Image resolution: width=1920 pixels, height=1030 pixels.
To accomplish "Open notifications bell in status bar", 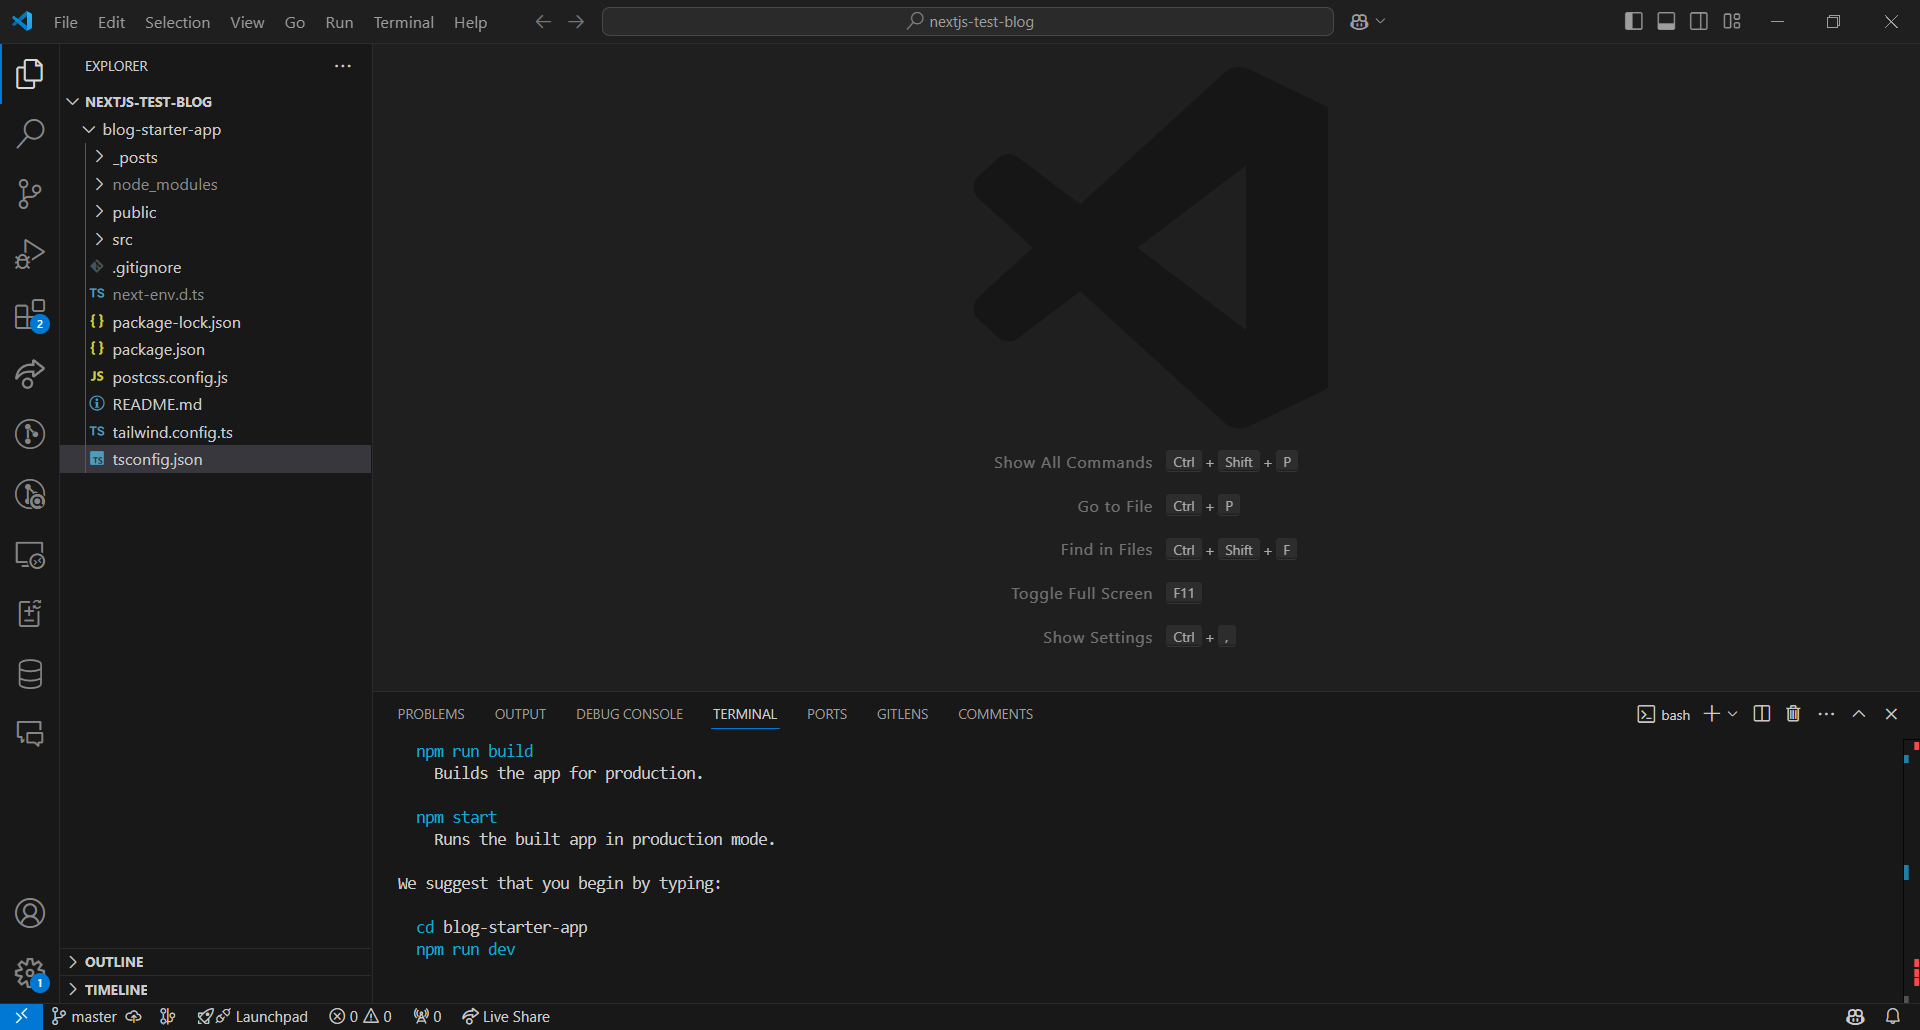I will point(1893,1017).
